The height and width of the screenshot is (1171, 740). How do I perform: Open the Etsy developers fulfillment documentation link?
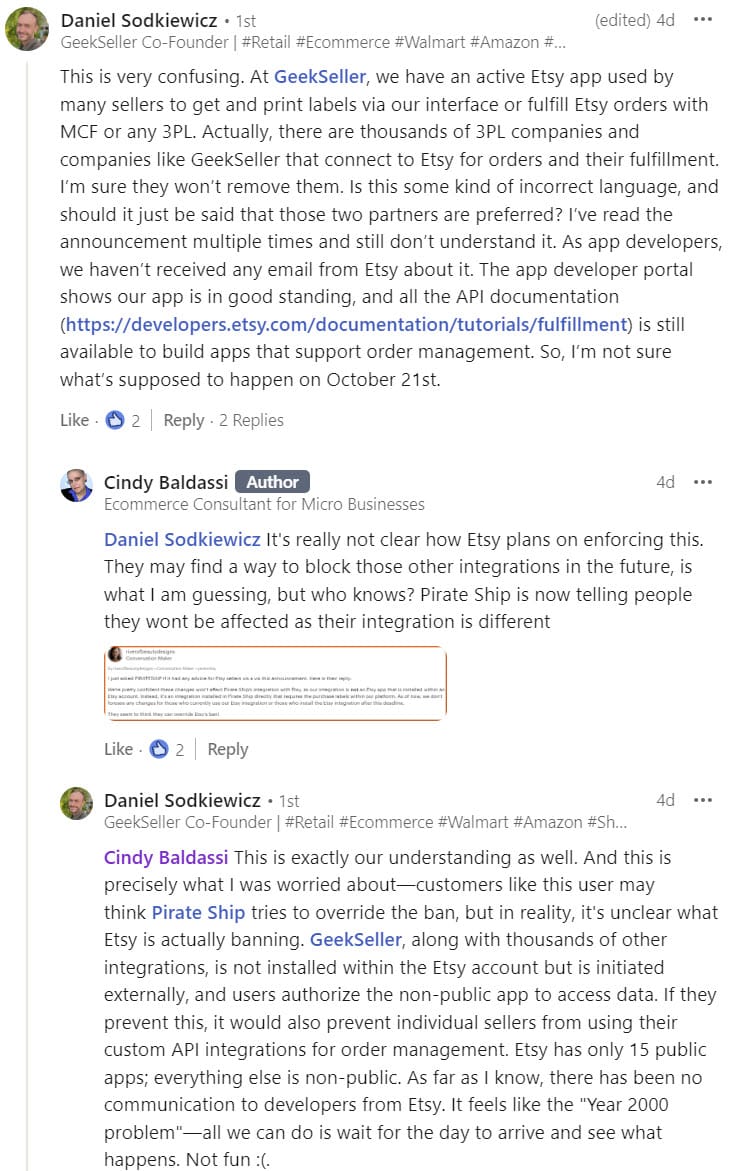click(346, 324)
